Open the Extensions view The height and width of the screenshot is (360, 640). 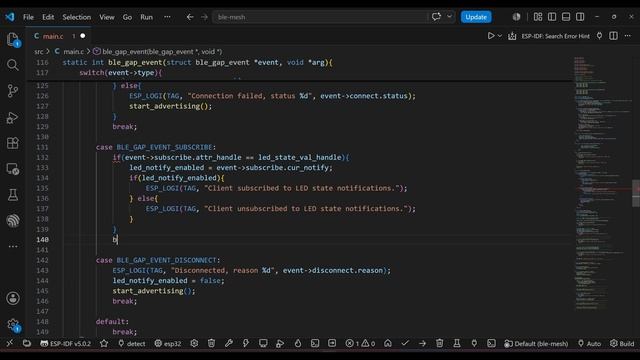tap(13, 143)
